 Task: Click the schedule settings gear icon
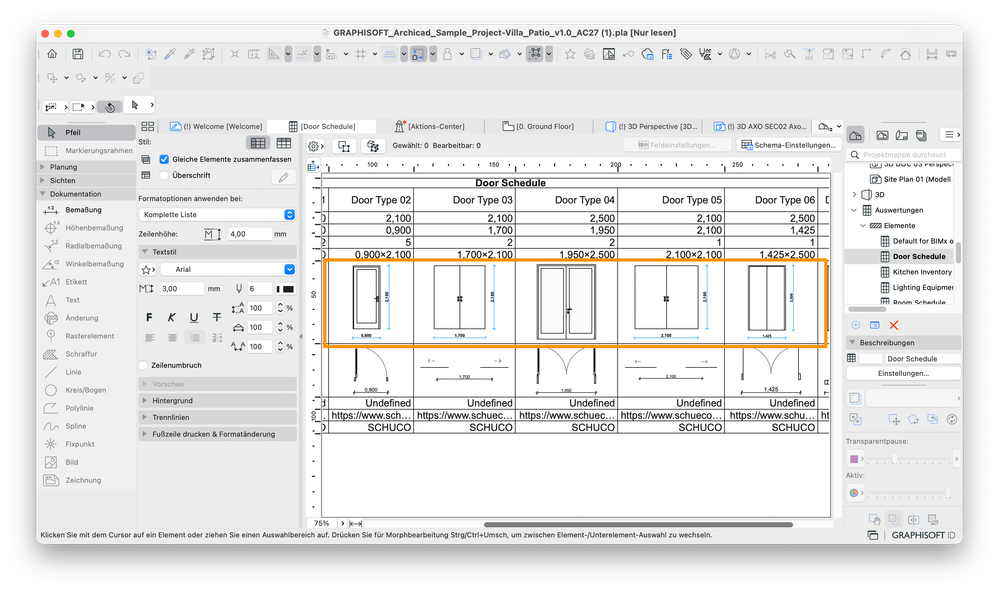pyautogui.click(x=314, y=147)
